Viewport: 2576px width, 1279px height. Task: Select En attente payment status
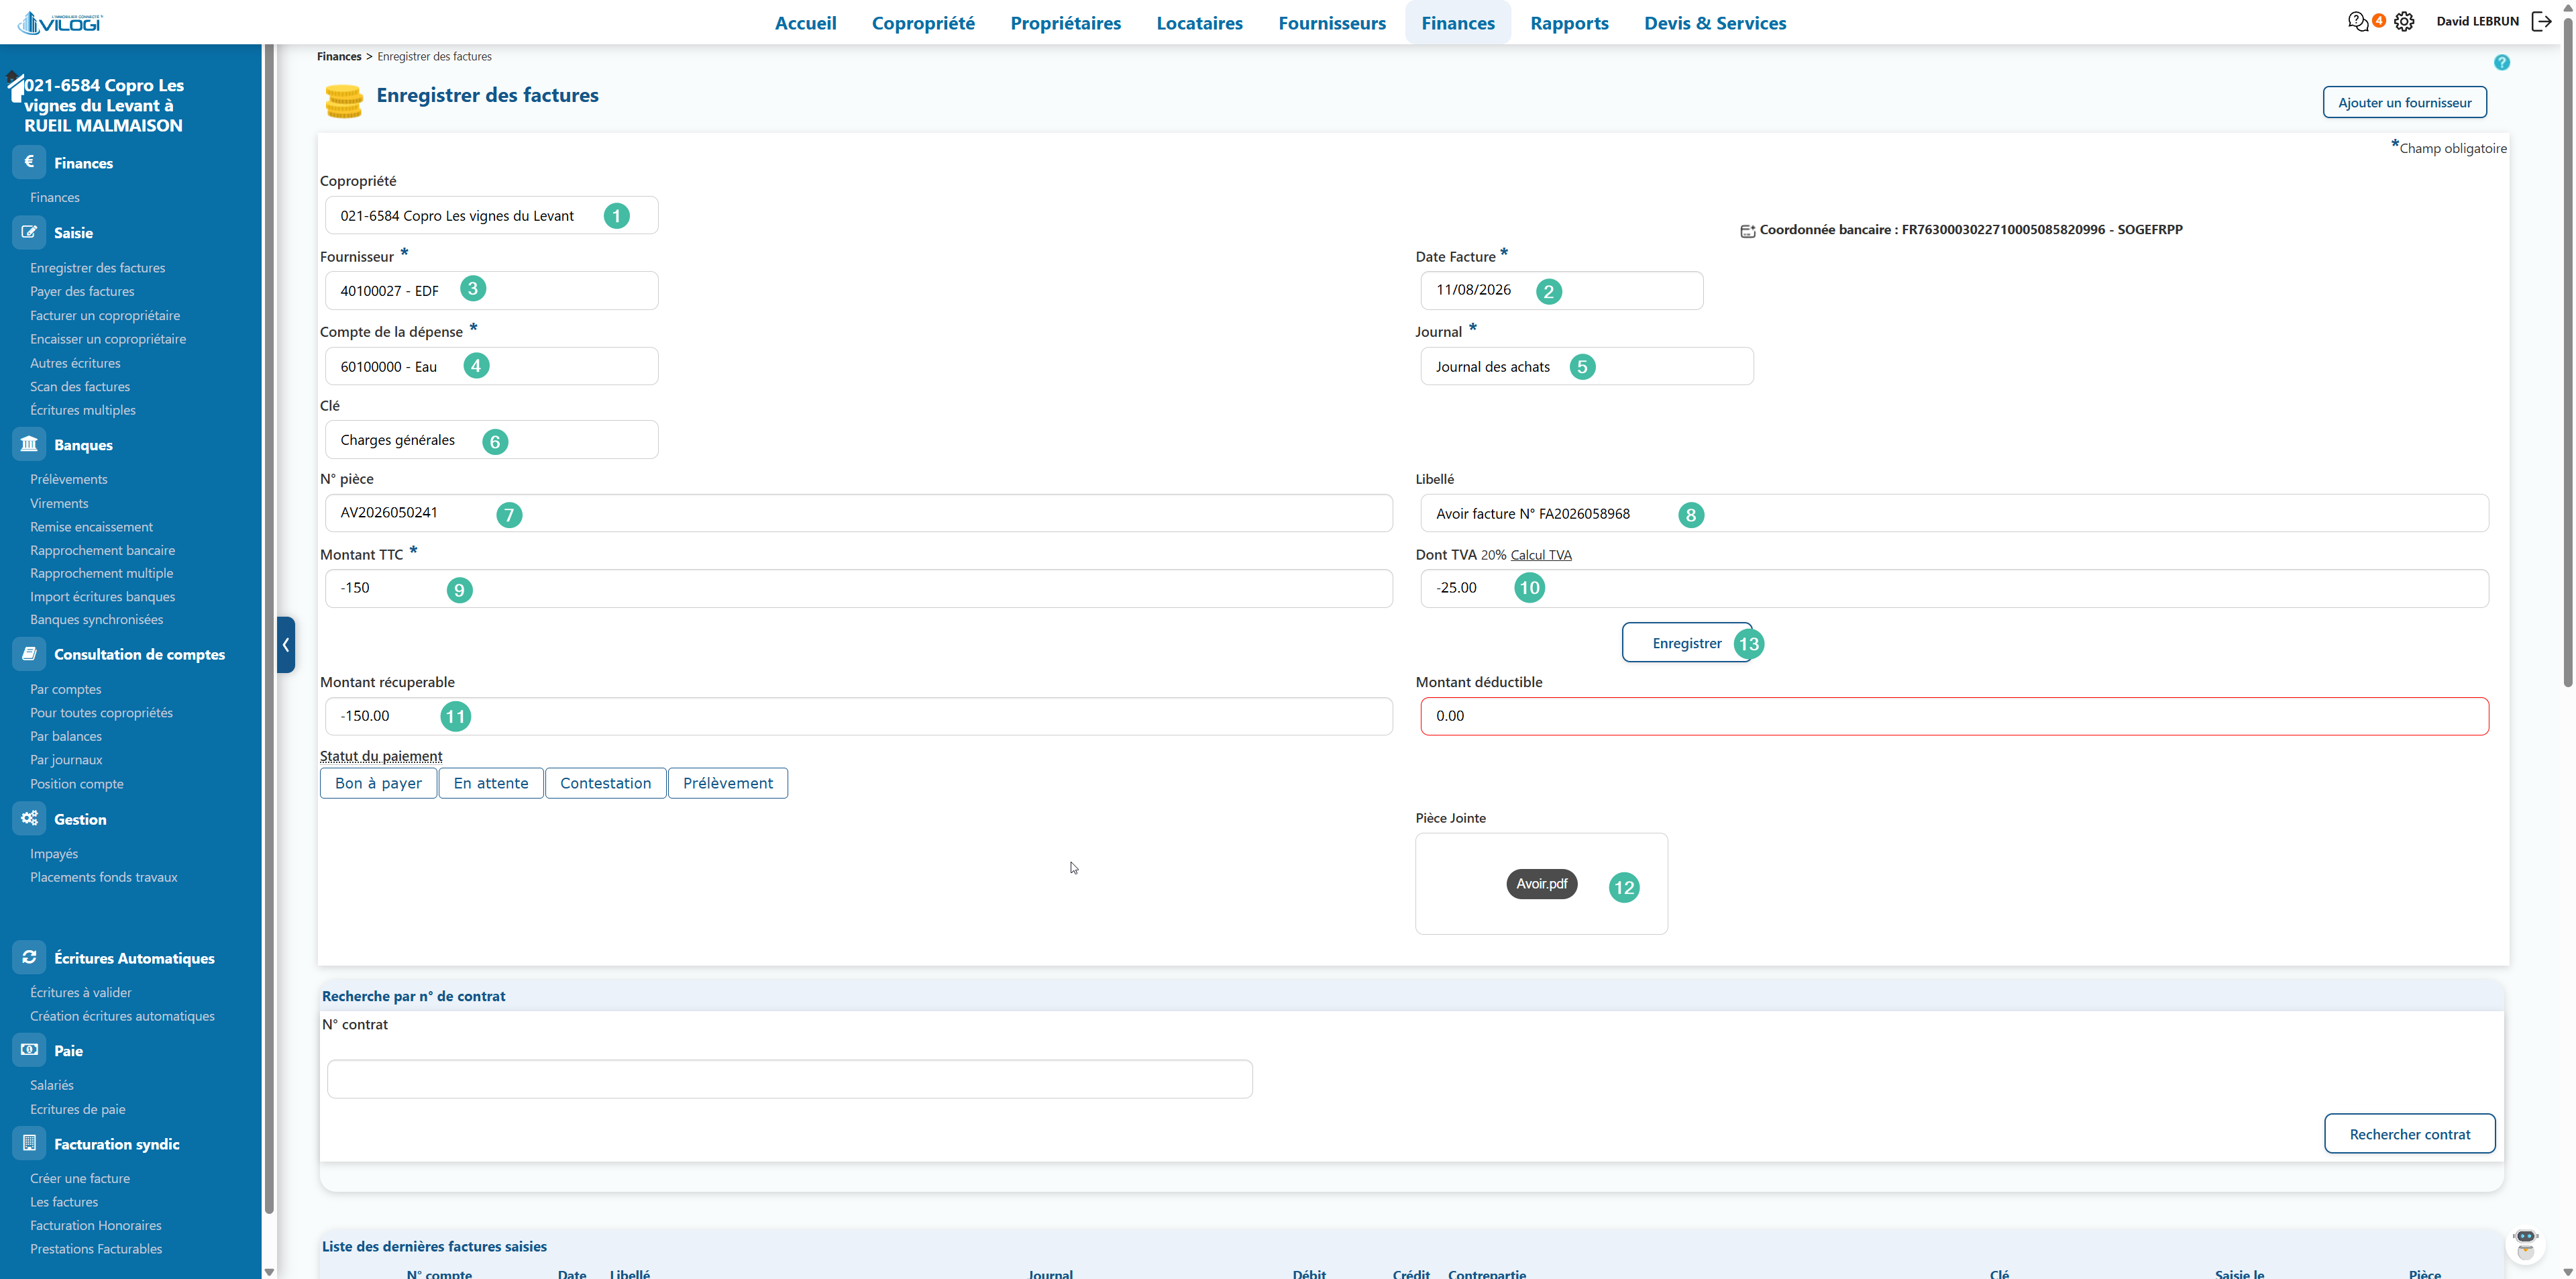point(491,783)
